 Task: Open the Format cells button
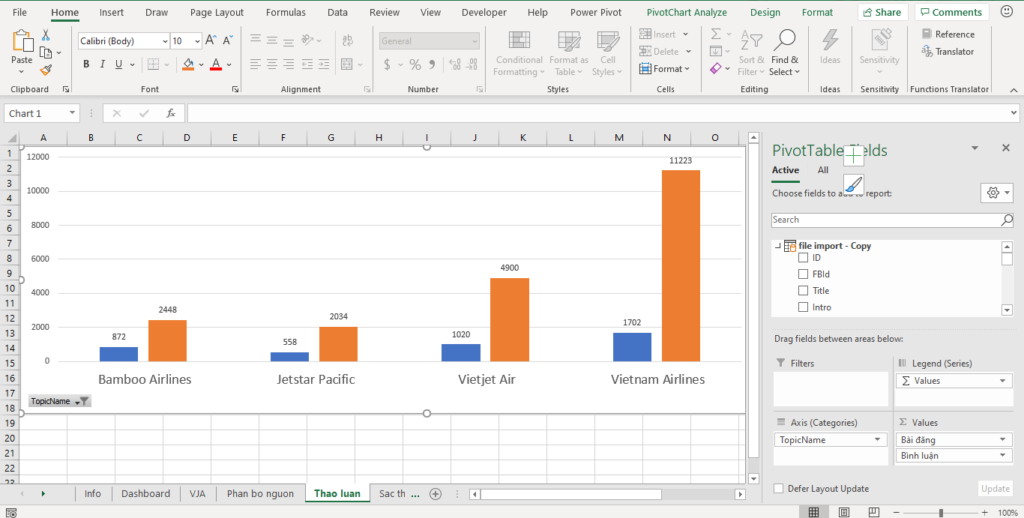click(664, 69)
